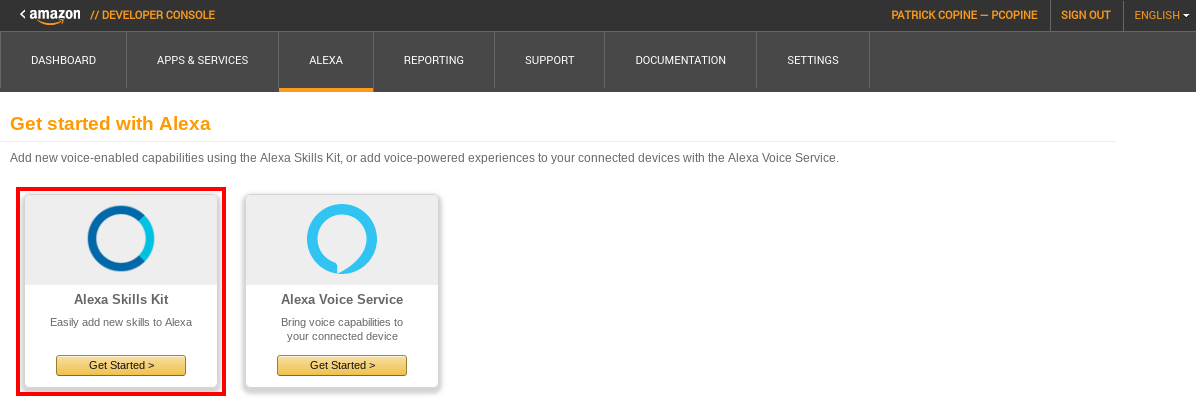Switch to the Support tab
The width and height of the screenshot is (1196, 398).
pos(549,60)
